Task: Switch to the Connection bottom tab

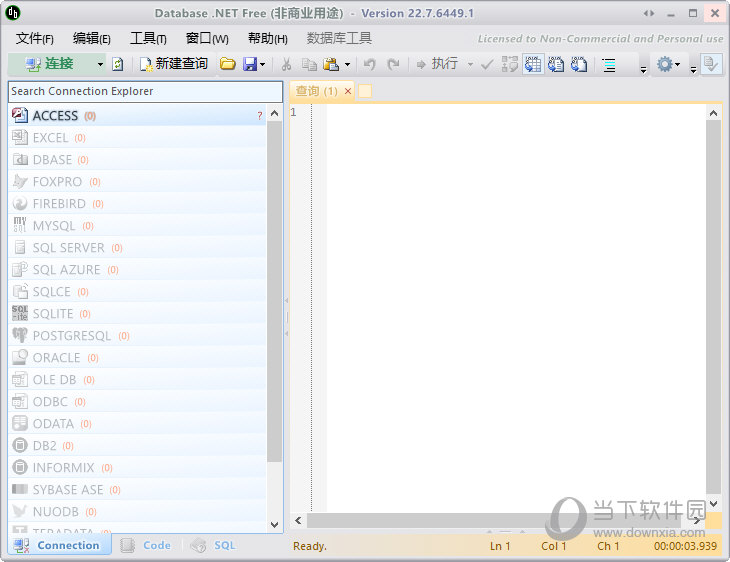Action: click(x=59, y=545)
